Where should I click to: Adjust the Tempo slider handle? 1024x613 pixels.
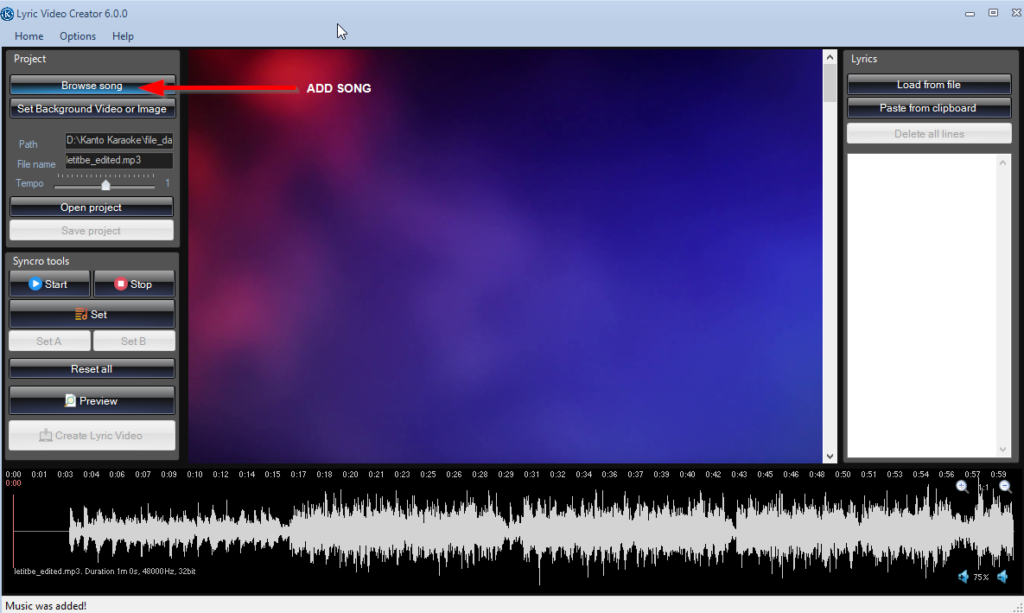pos(106,184)
